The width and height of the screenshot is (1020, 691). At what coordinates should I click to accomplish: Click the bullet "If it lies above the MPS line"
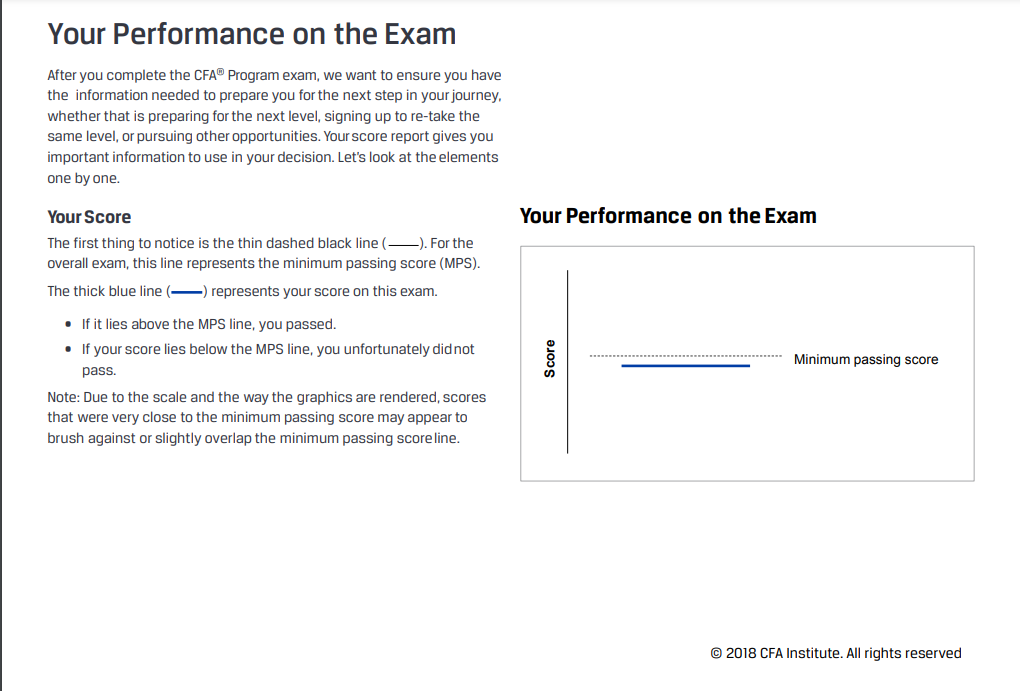[209, 325]
